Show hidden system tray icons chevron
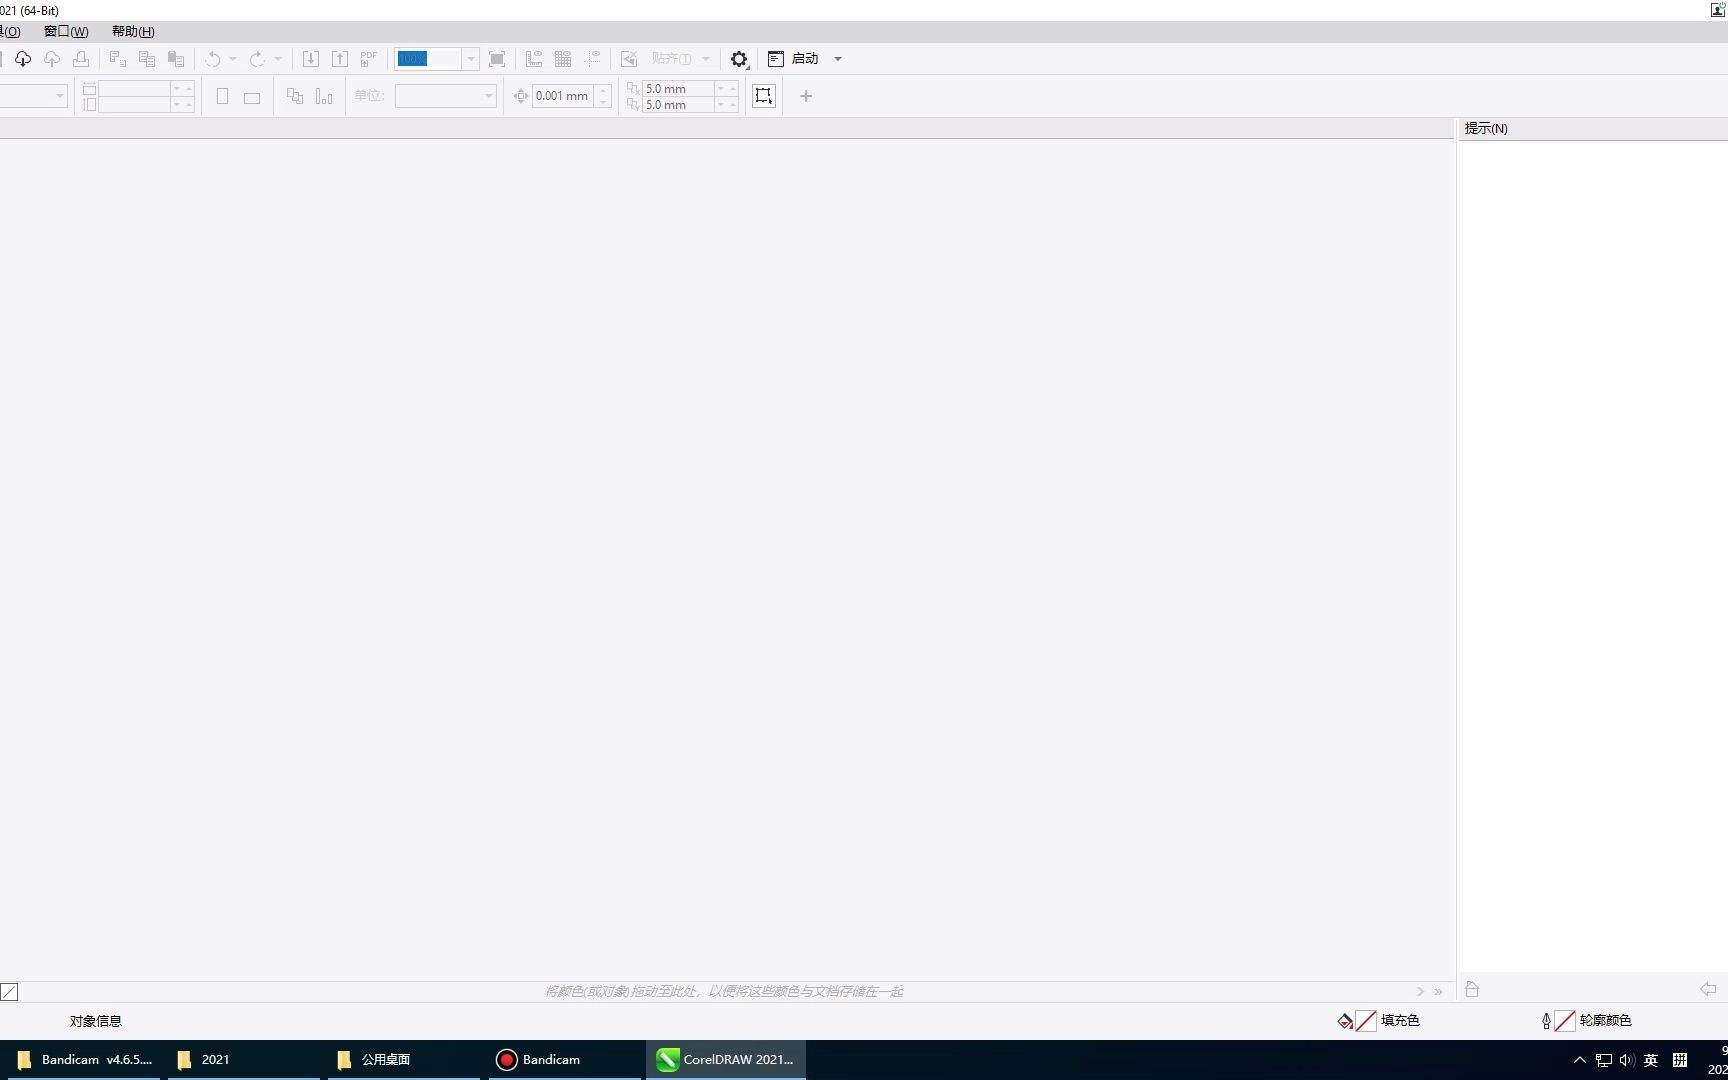 click(1580, 1060)
